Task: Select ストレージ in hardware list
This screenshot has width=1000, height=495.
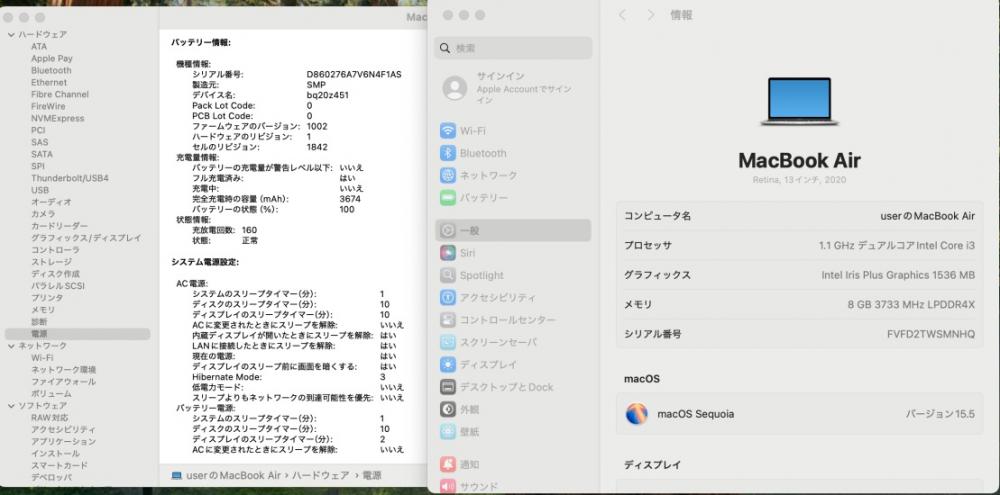Action: (51, 262)
